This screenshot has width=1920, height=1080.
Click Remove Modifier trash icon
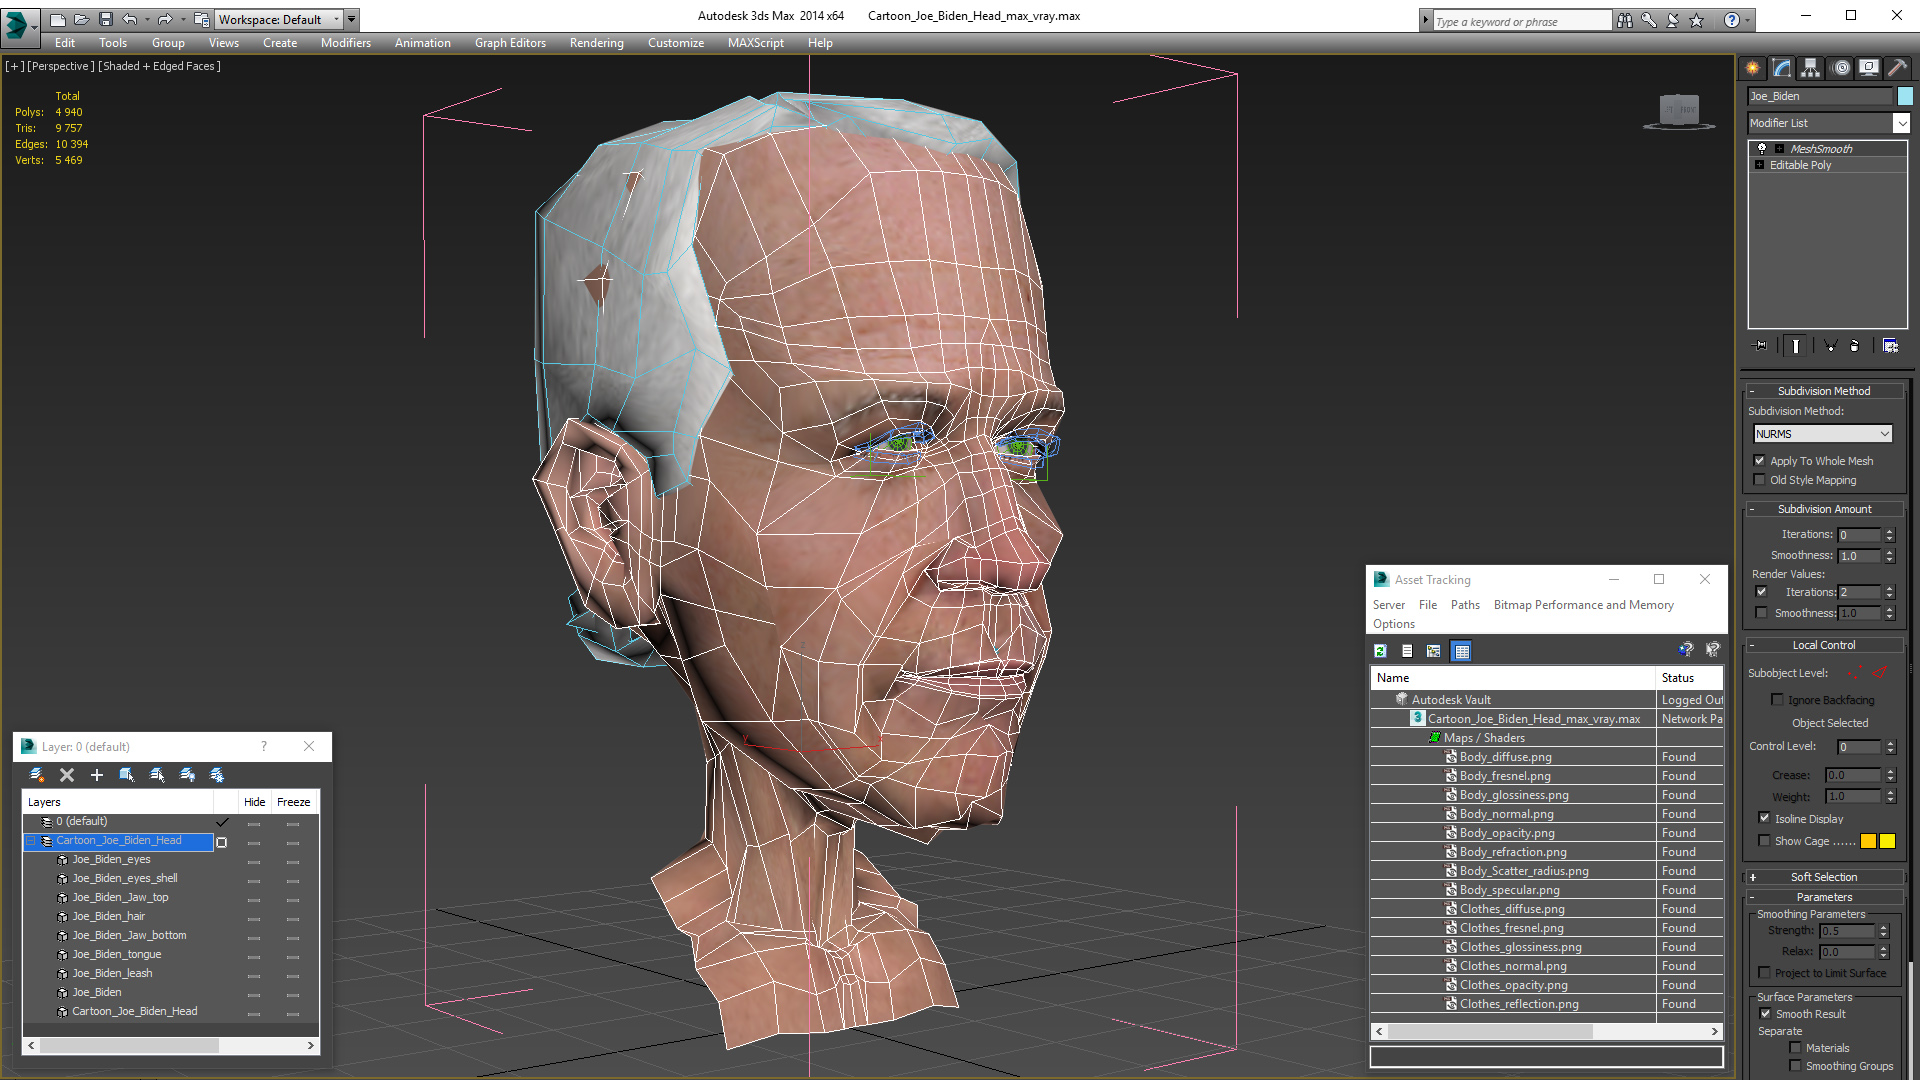click(1855, 346)
